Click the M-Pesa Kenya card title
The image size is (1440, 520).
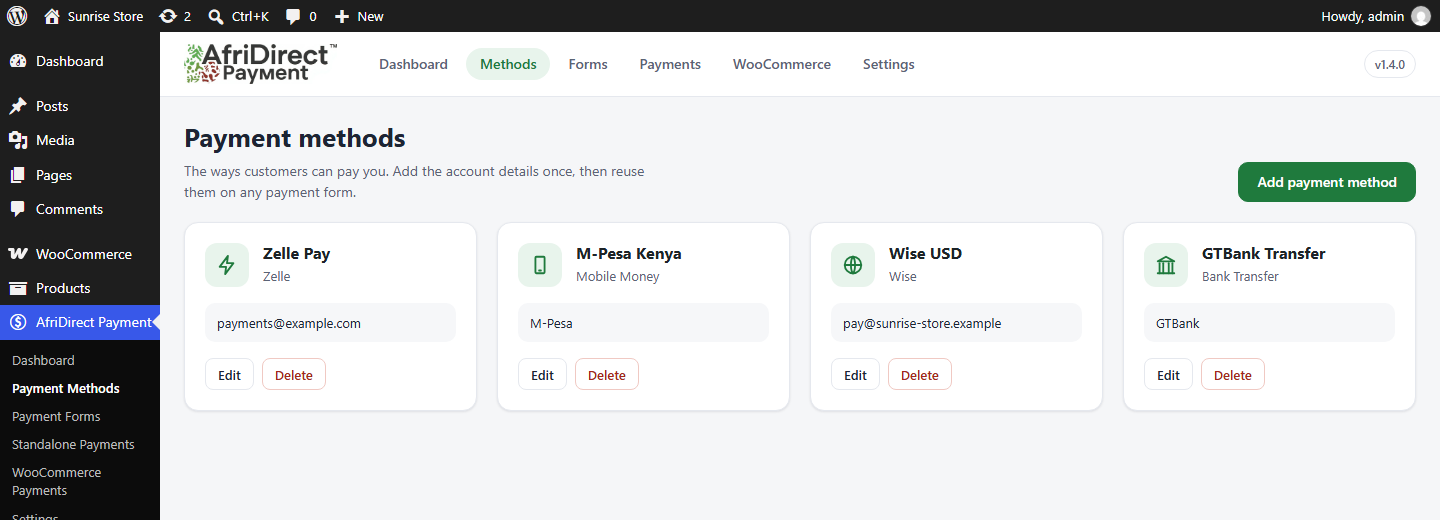629,253
